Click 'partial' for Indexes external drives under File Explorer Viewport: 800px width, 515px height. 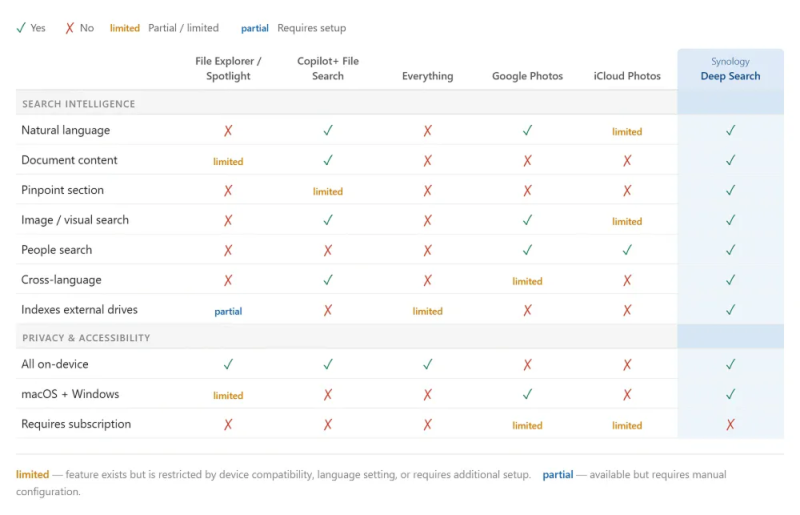(228, 311)
